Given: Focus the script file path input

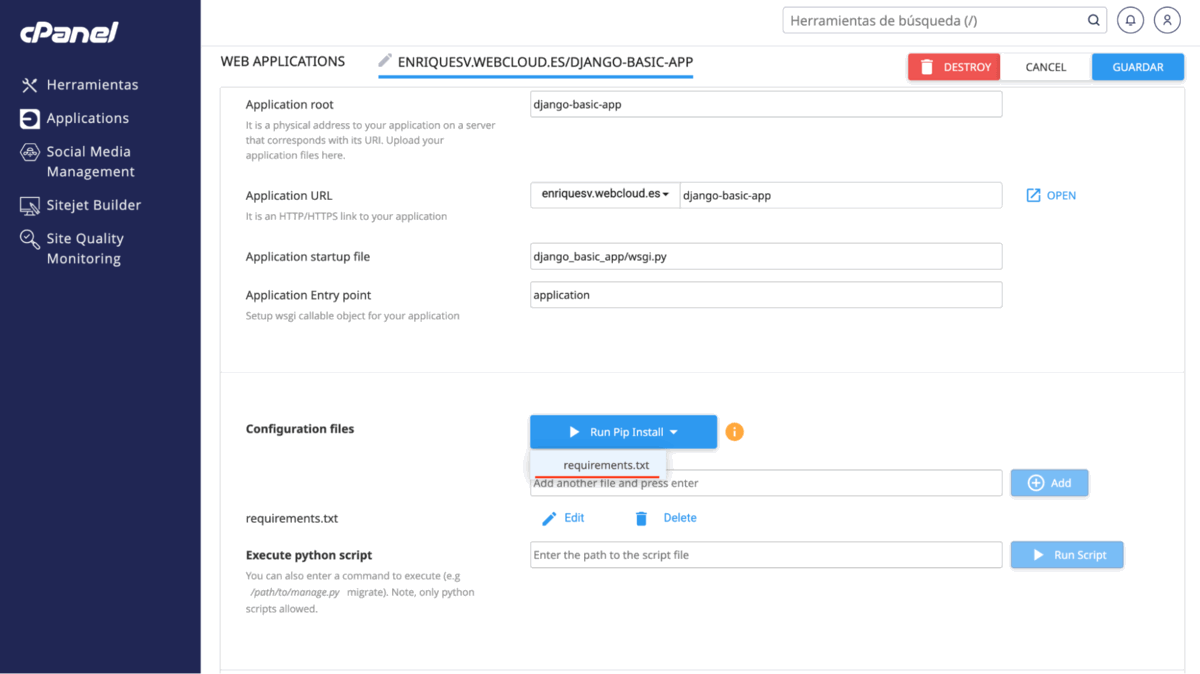Looking at the screenshot, I should pos(766,555).
